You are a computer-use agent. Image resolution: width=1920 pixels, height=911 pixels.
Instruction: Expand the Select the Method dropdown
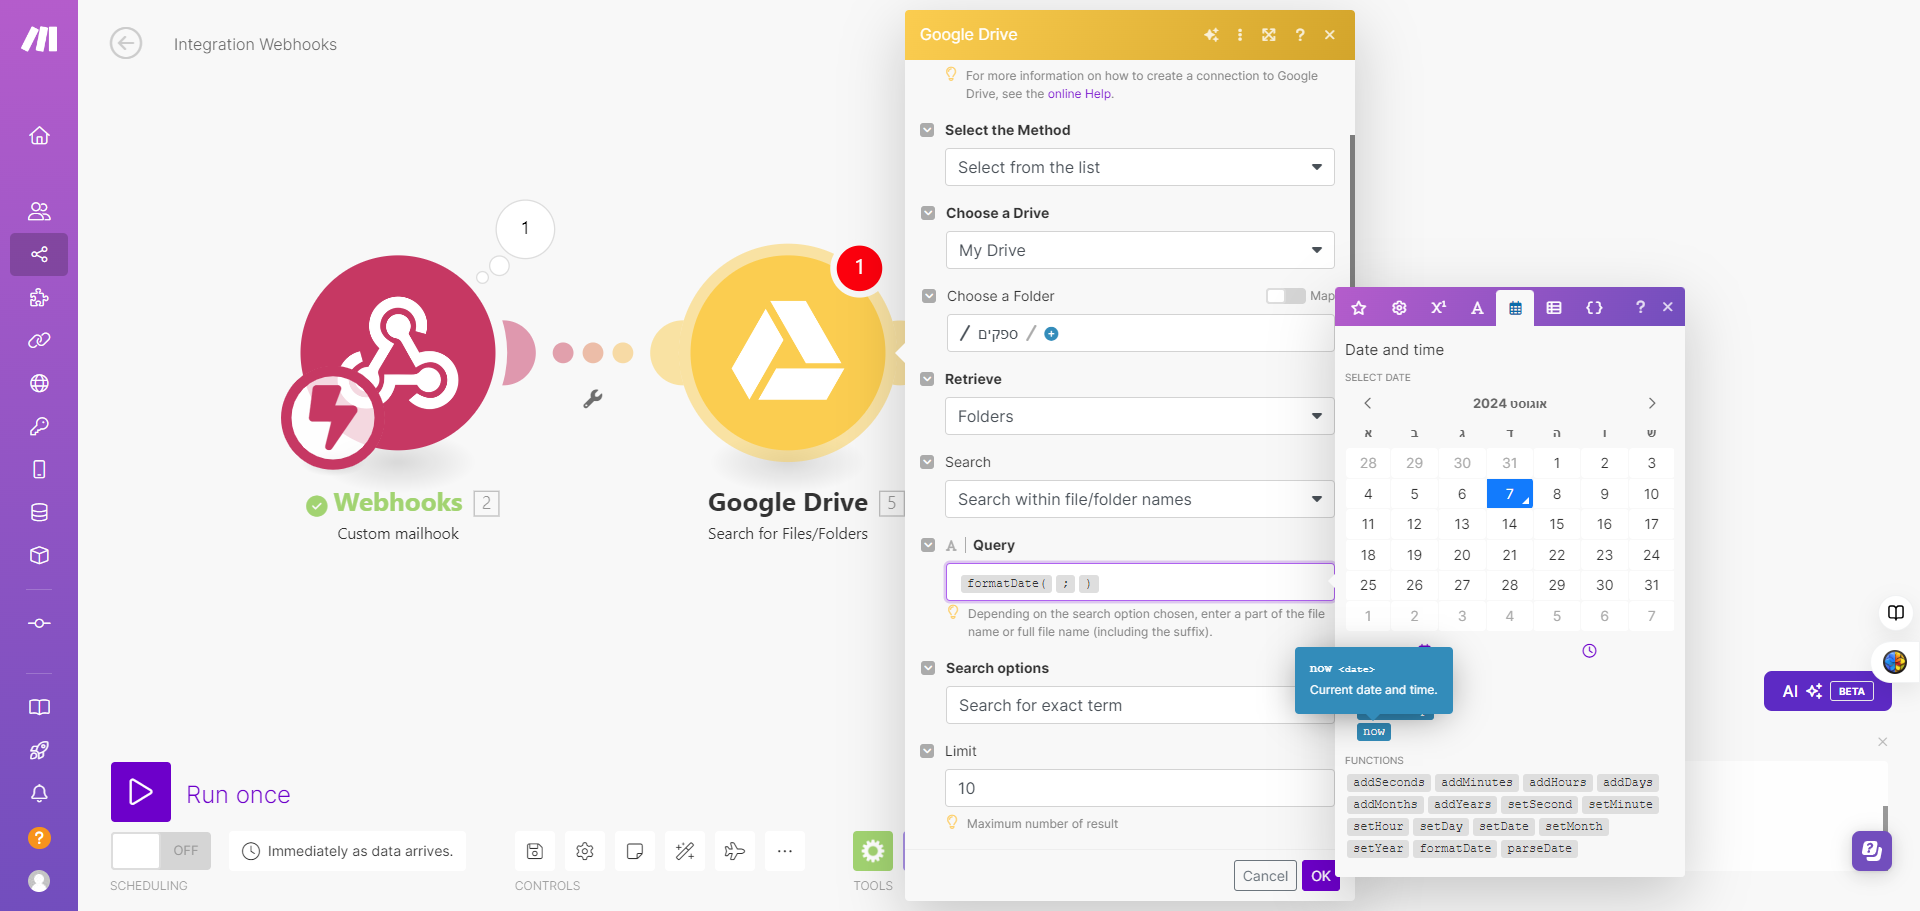[1139, 168]
